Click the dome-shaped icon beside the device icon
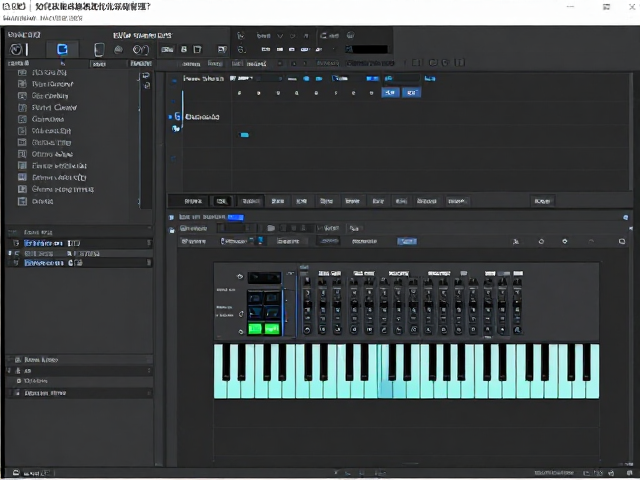Screen dimensions: 640x480 (x=118, y=50)
